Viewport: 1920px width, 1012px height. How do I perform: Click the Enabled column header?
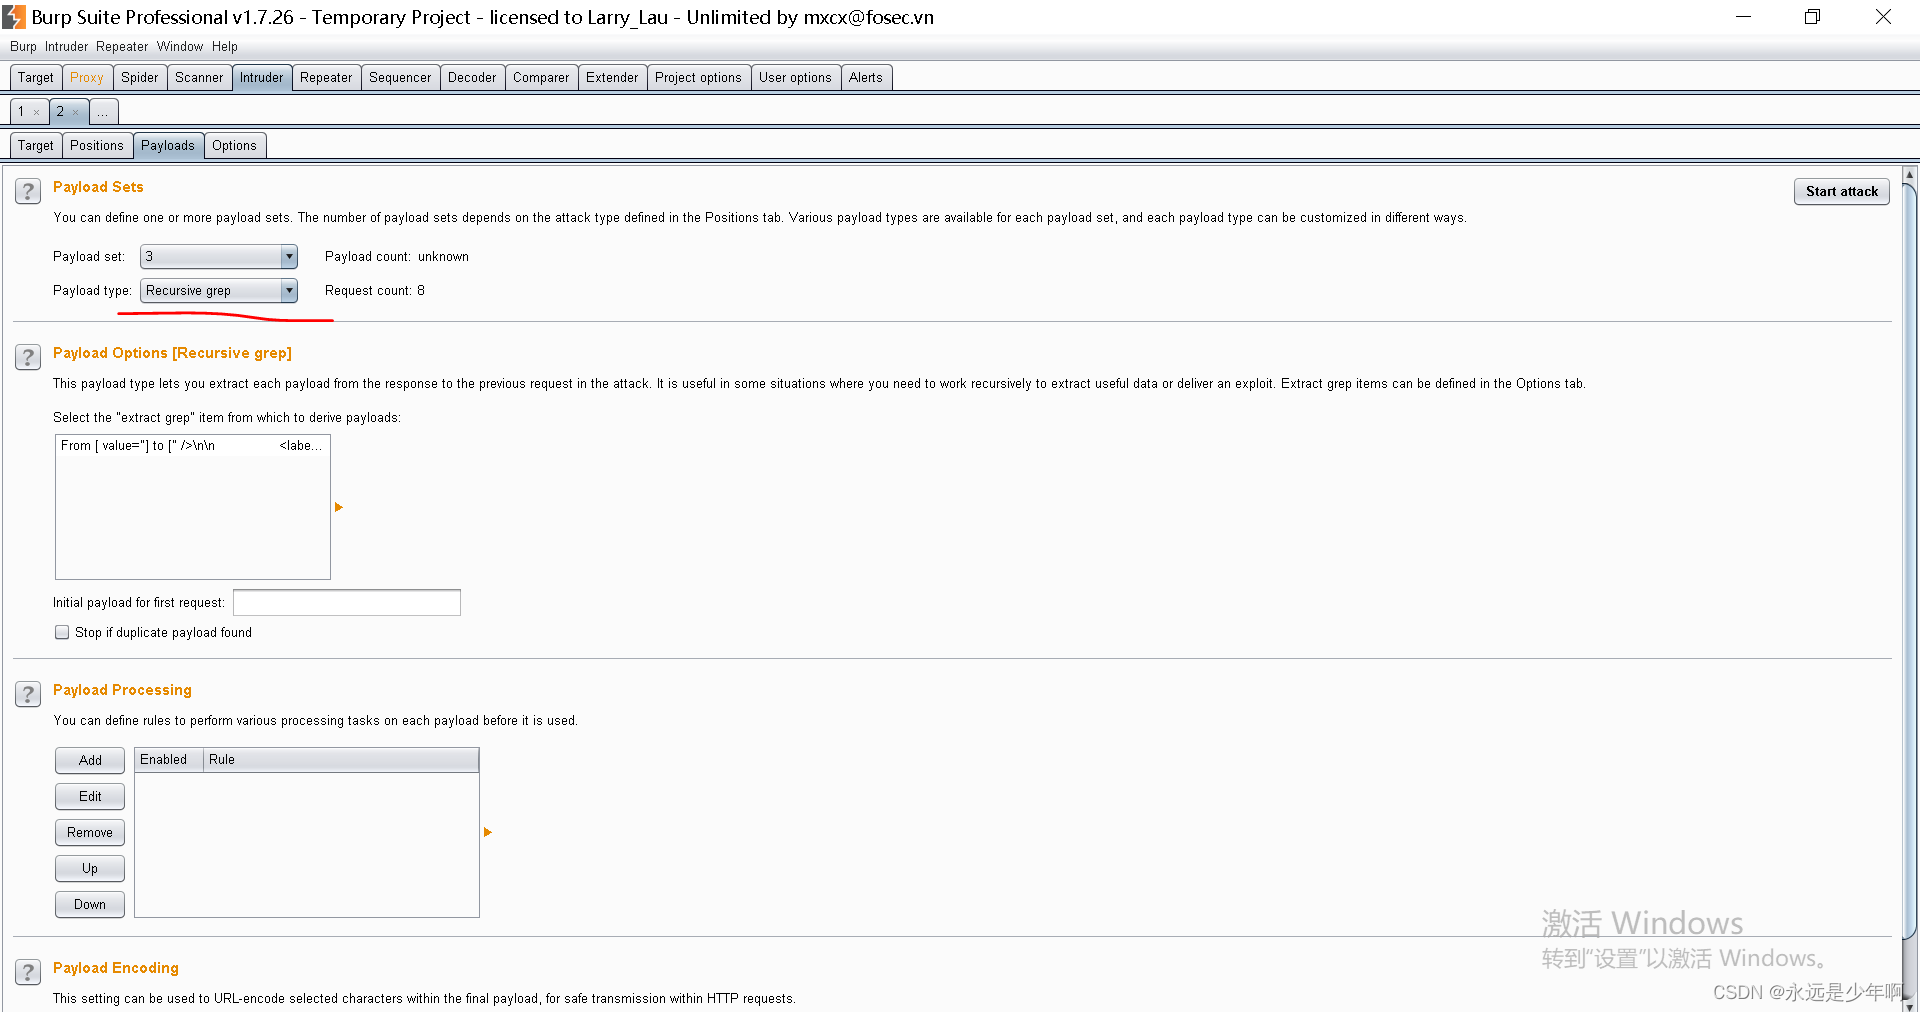pos(169,760)
